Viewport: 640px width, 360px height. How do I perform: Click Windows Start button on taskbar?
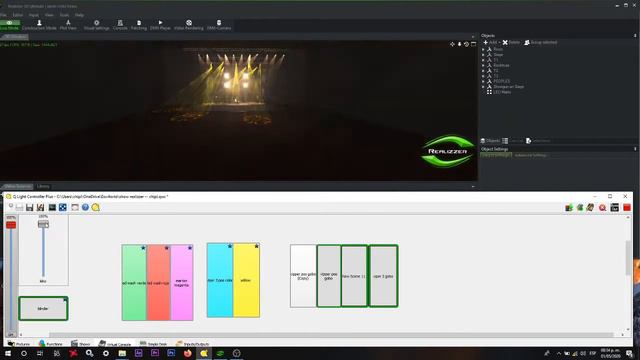point(8,353)
